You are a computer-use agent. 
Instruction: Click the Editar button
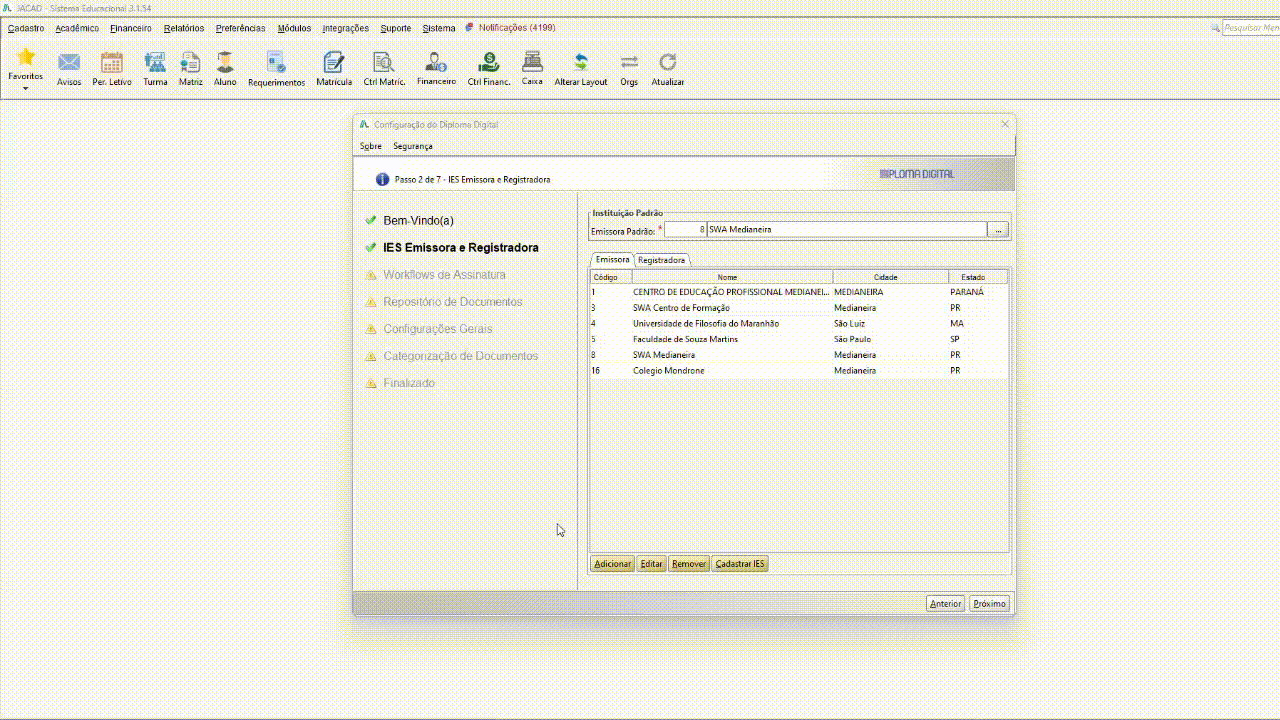(651, 564)
